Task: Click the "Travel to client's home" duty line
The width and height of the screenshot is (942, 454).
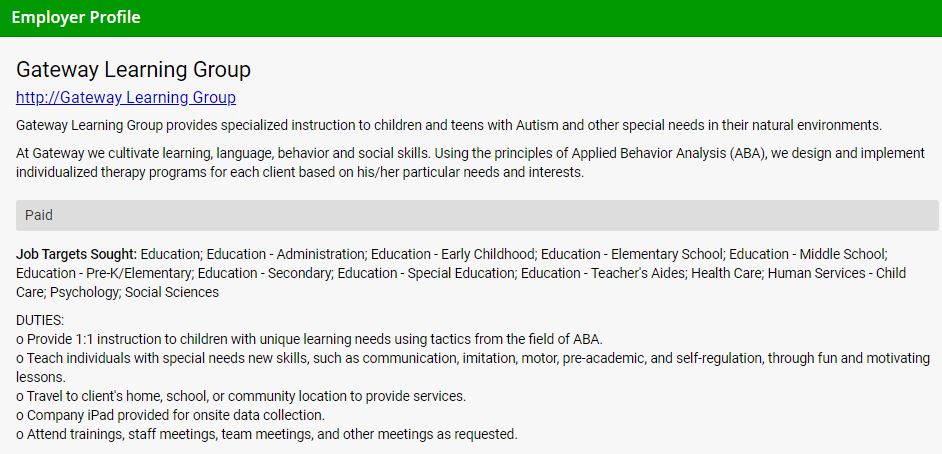Action: (x=241, y=396)
